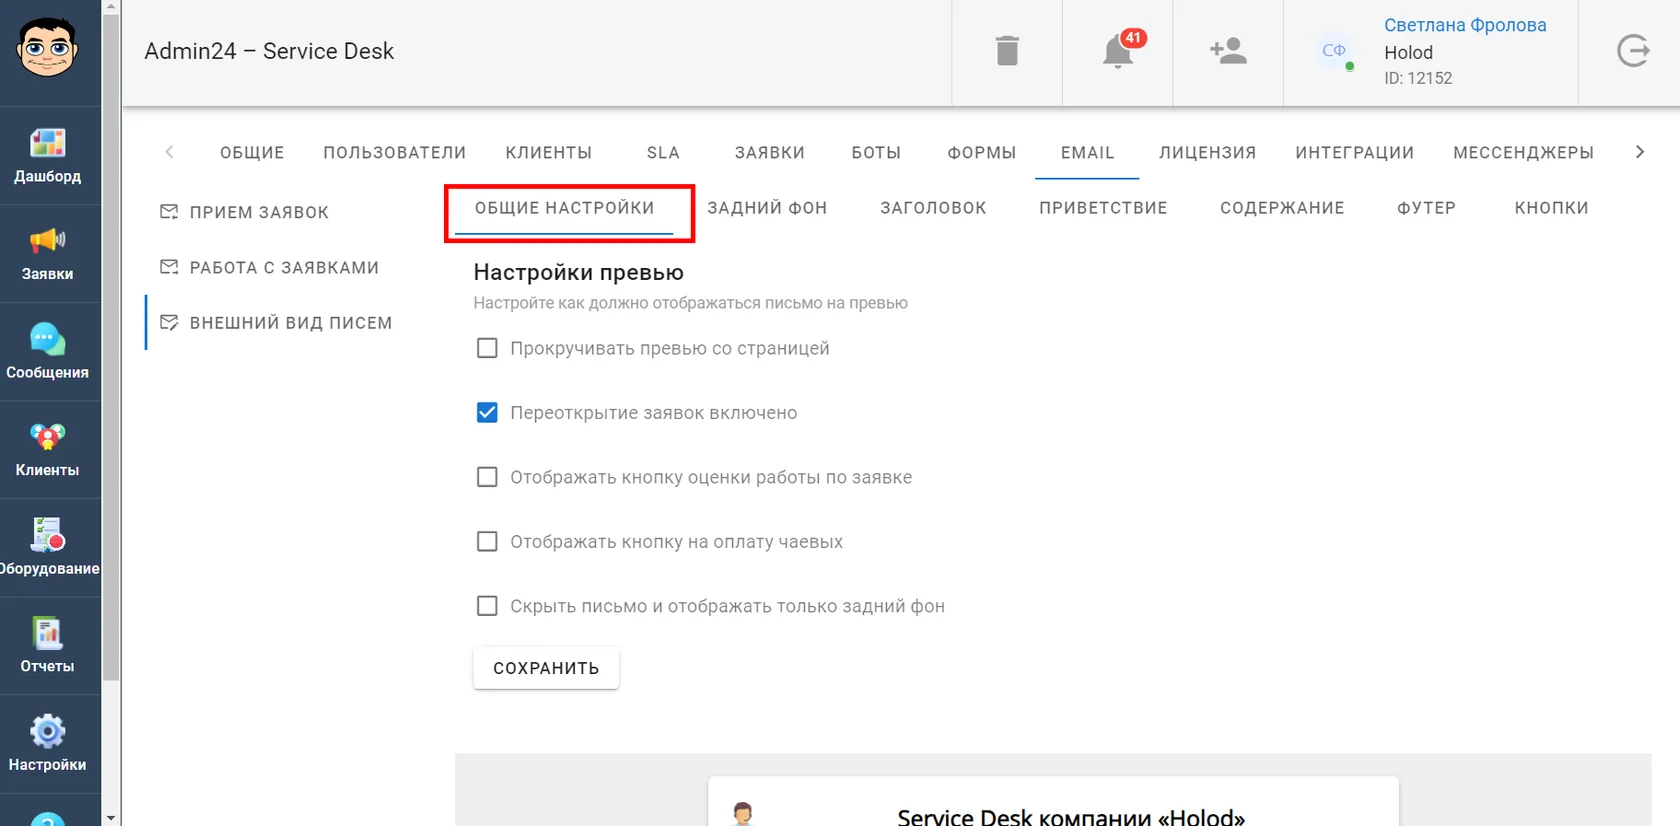Click the logout icon

[1632, 50]
